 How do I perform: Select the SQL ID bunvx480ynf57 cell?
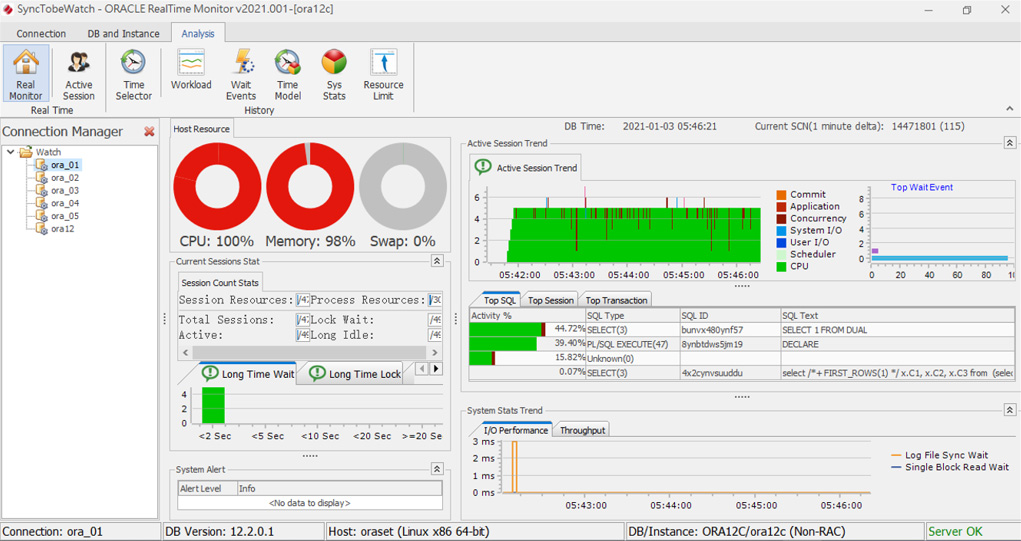730,330
